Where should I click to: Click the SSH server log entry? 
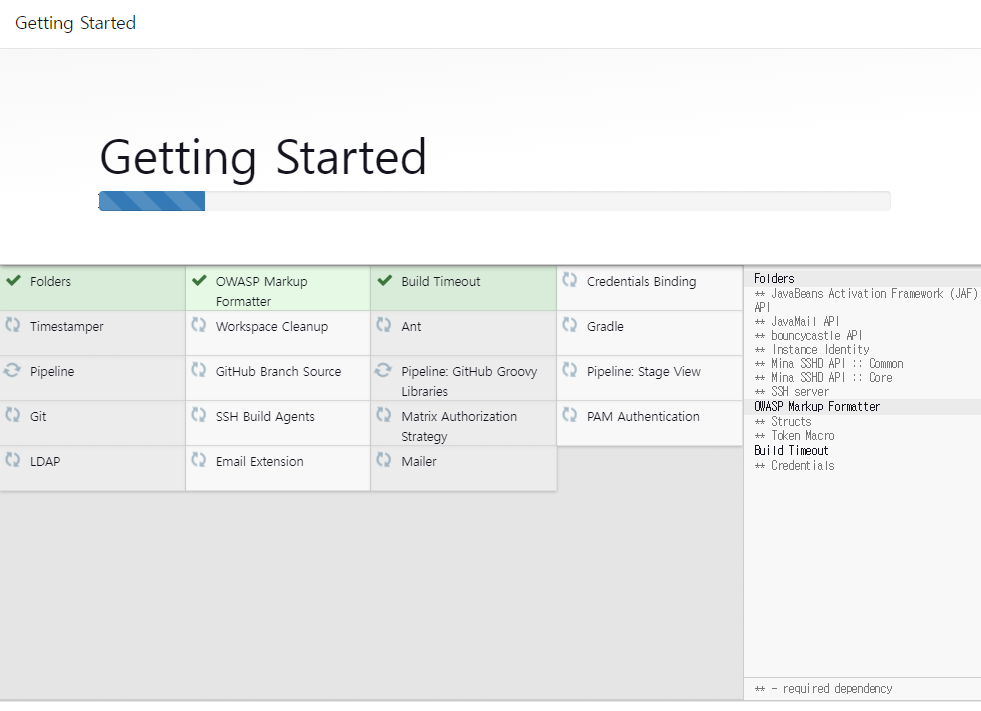point(791,392)
